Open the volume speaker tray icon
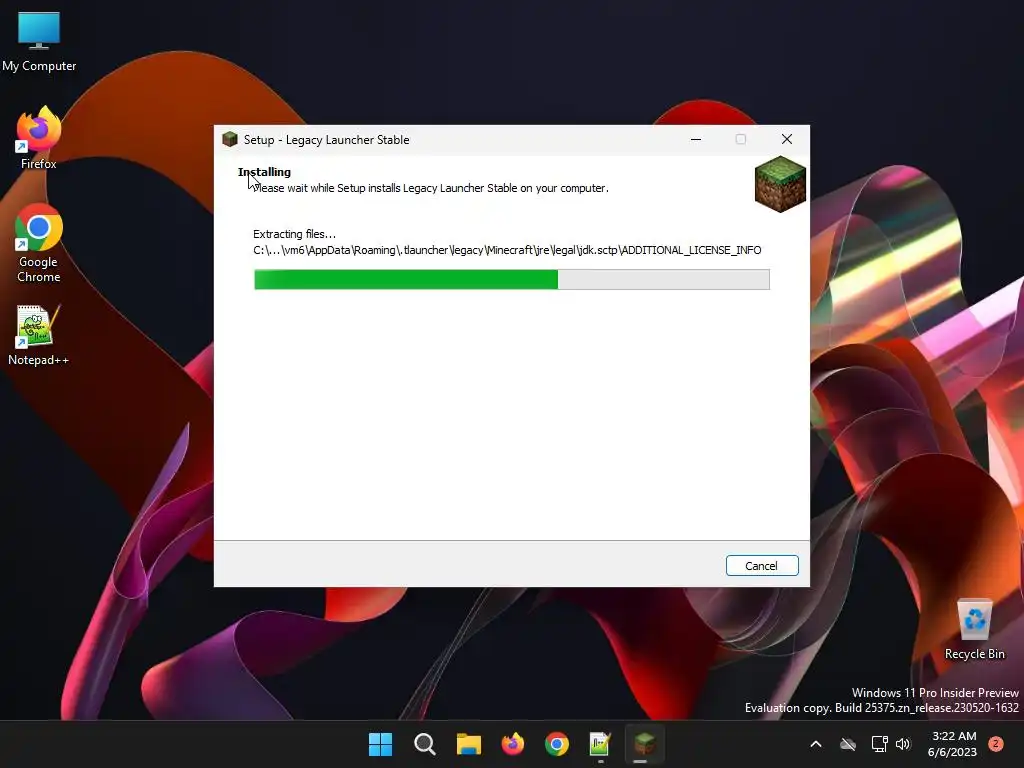The width and height of the screenshot is (1024, 768). pos(903,744)
